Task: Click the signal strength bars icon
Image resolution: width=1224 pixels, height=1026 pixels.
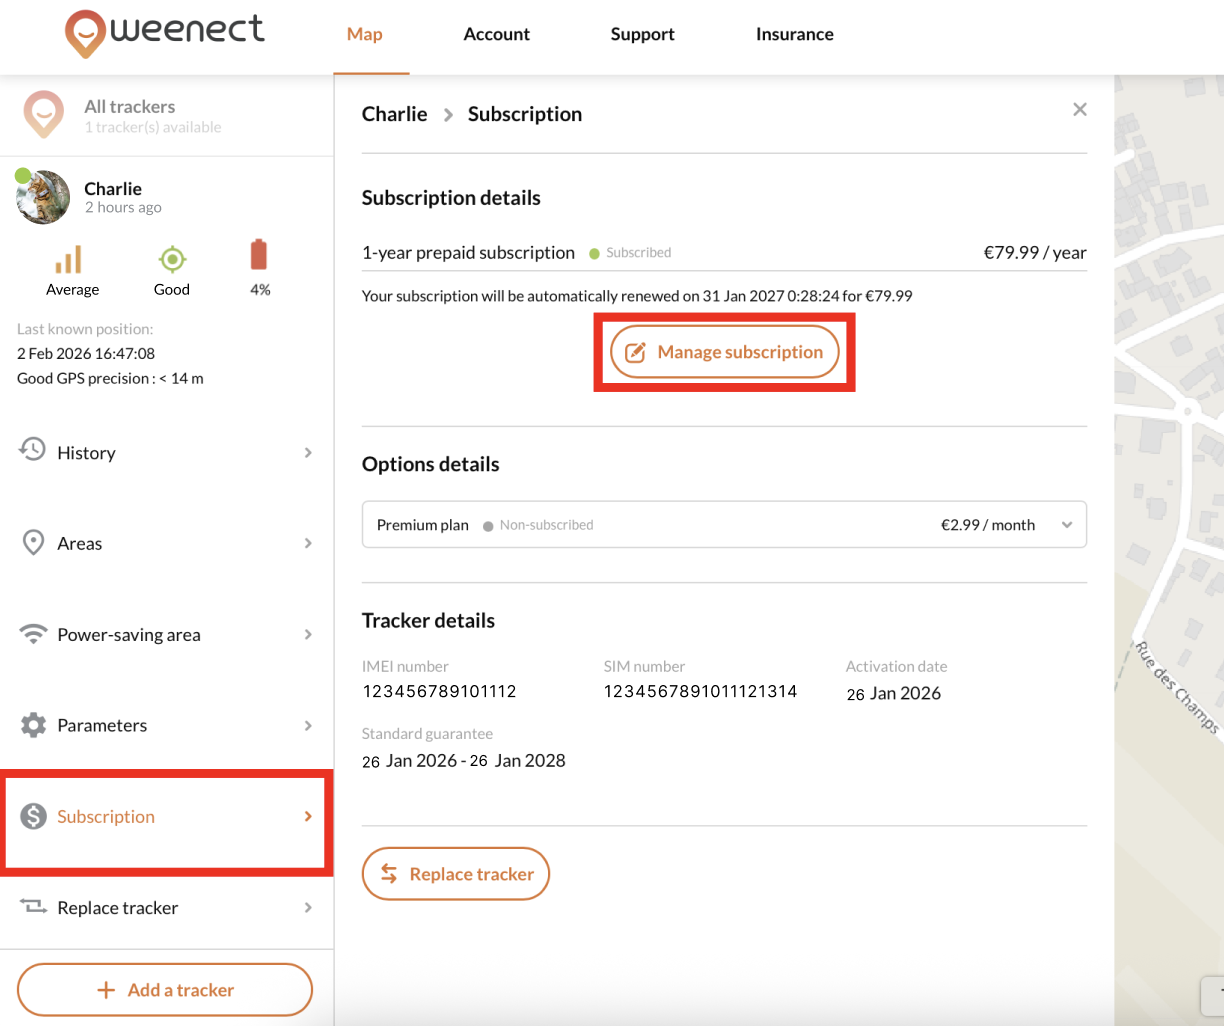Action: click(x=68, y=260)
